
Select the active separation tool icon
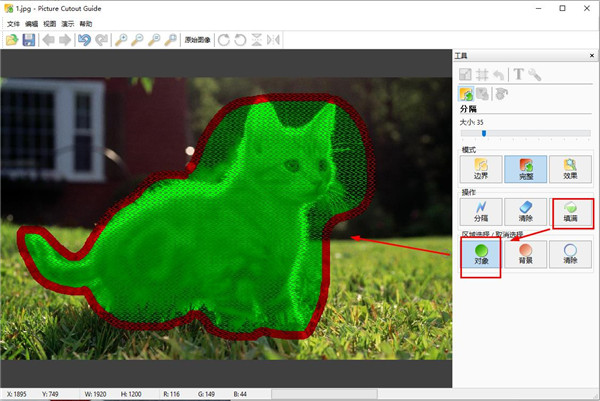pyautogui.click(x=467, y=93)
